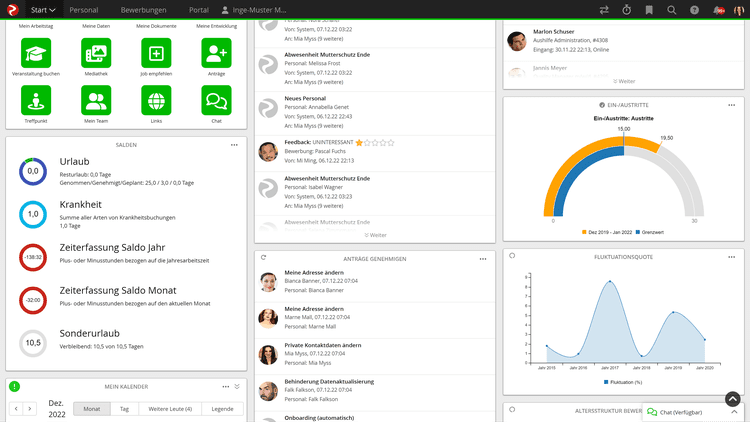The width and height of the screenshot is (750, 422).
Task: Open the Mediathek tile
Action: [x=97, y=53]
